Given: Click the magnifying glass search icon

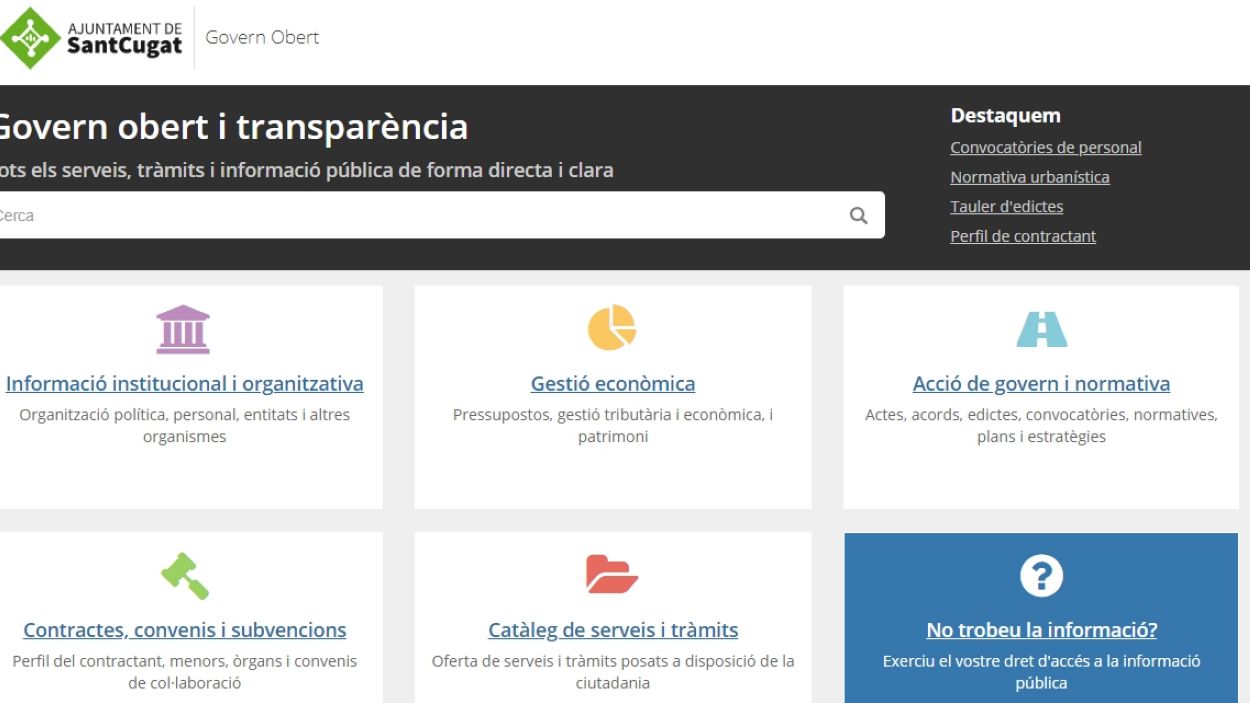Looking at the screenshot, I should [x=858, y=215].
